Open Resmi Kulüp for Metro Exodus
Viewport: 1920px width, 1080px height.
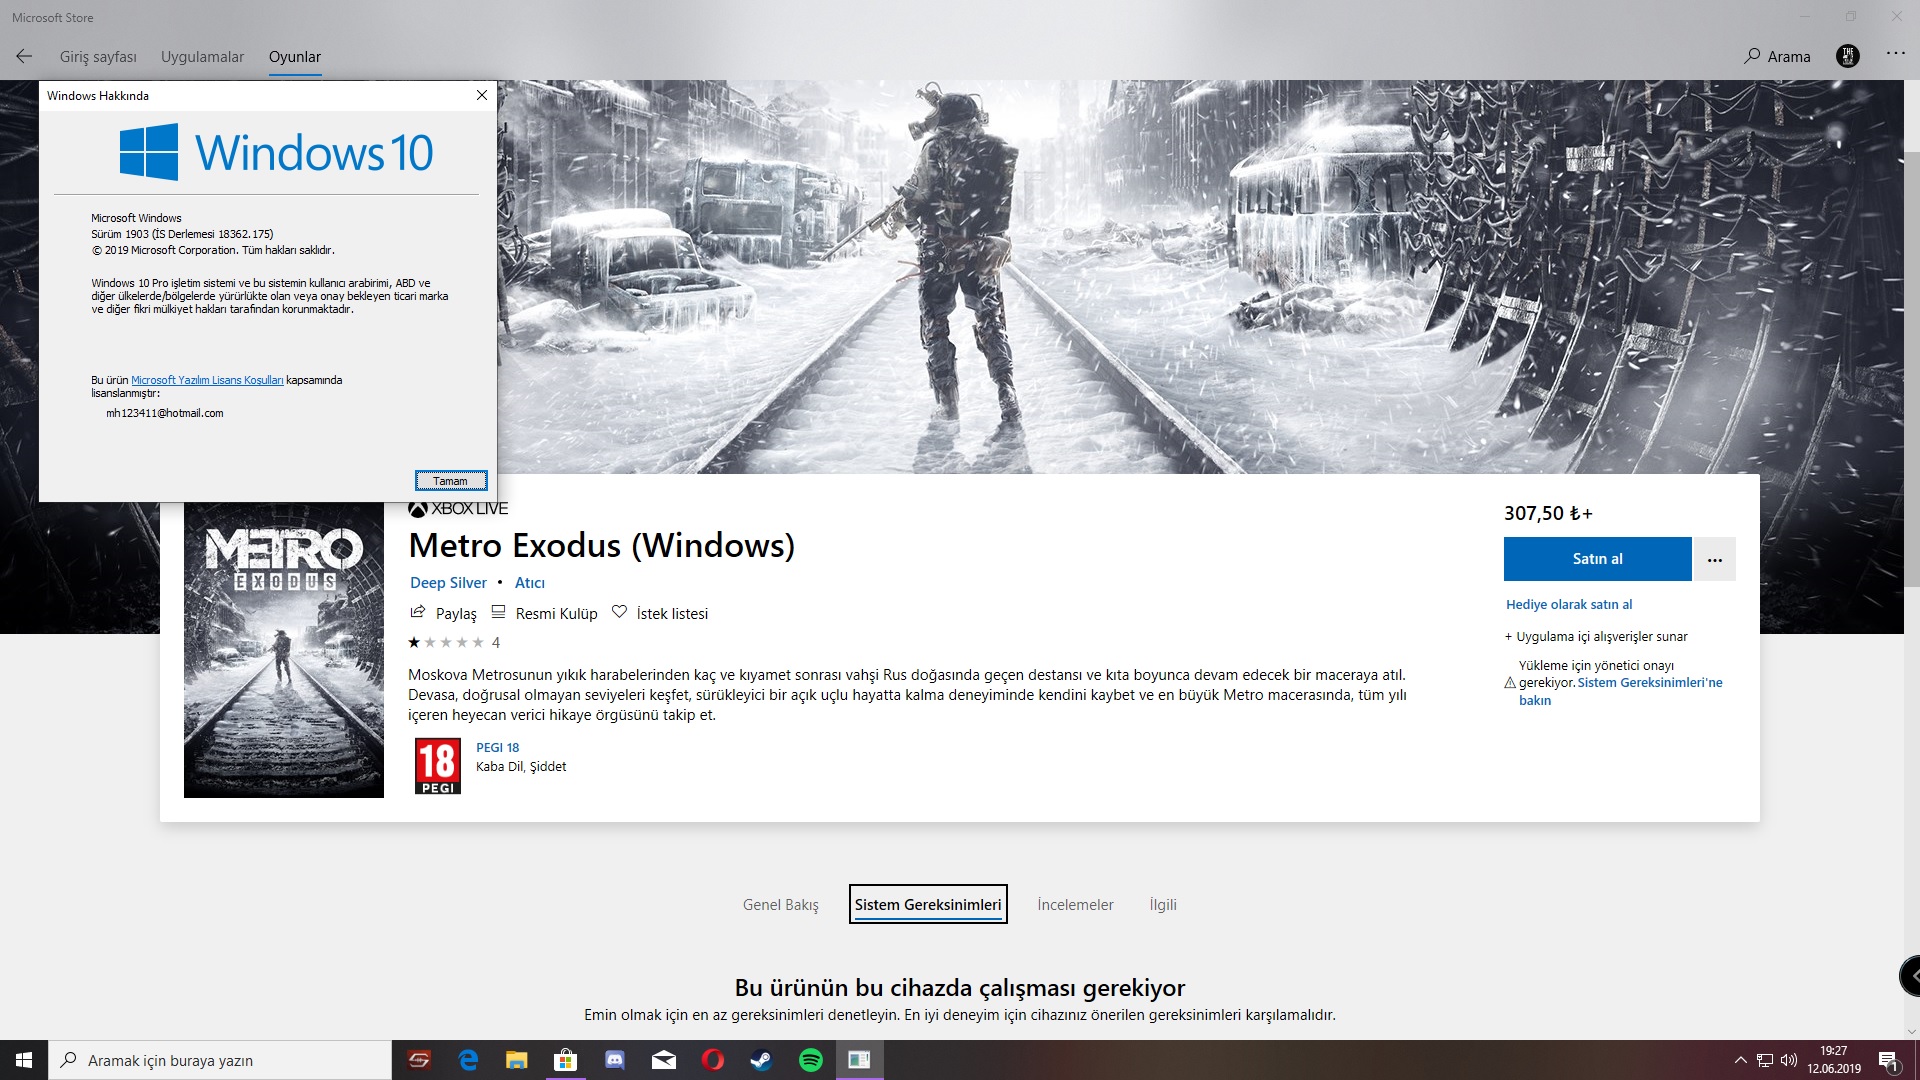click(544, 613)
